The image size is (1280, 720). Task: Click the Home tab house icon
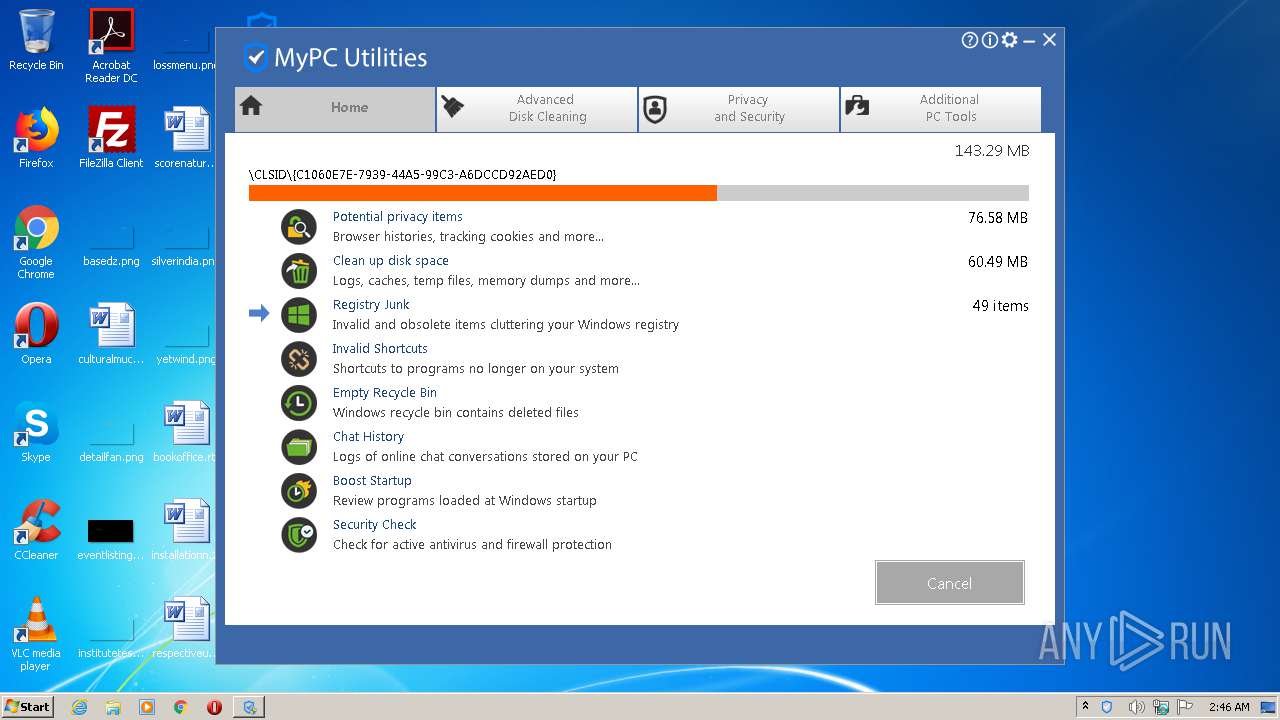251,106
